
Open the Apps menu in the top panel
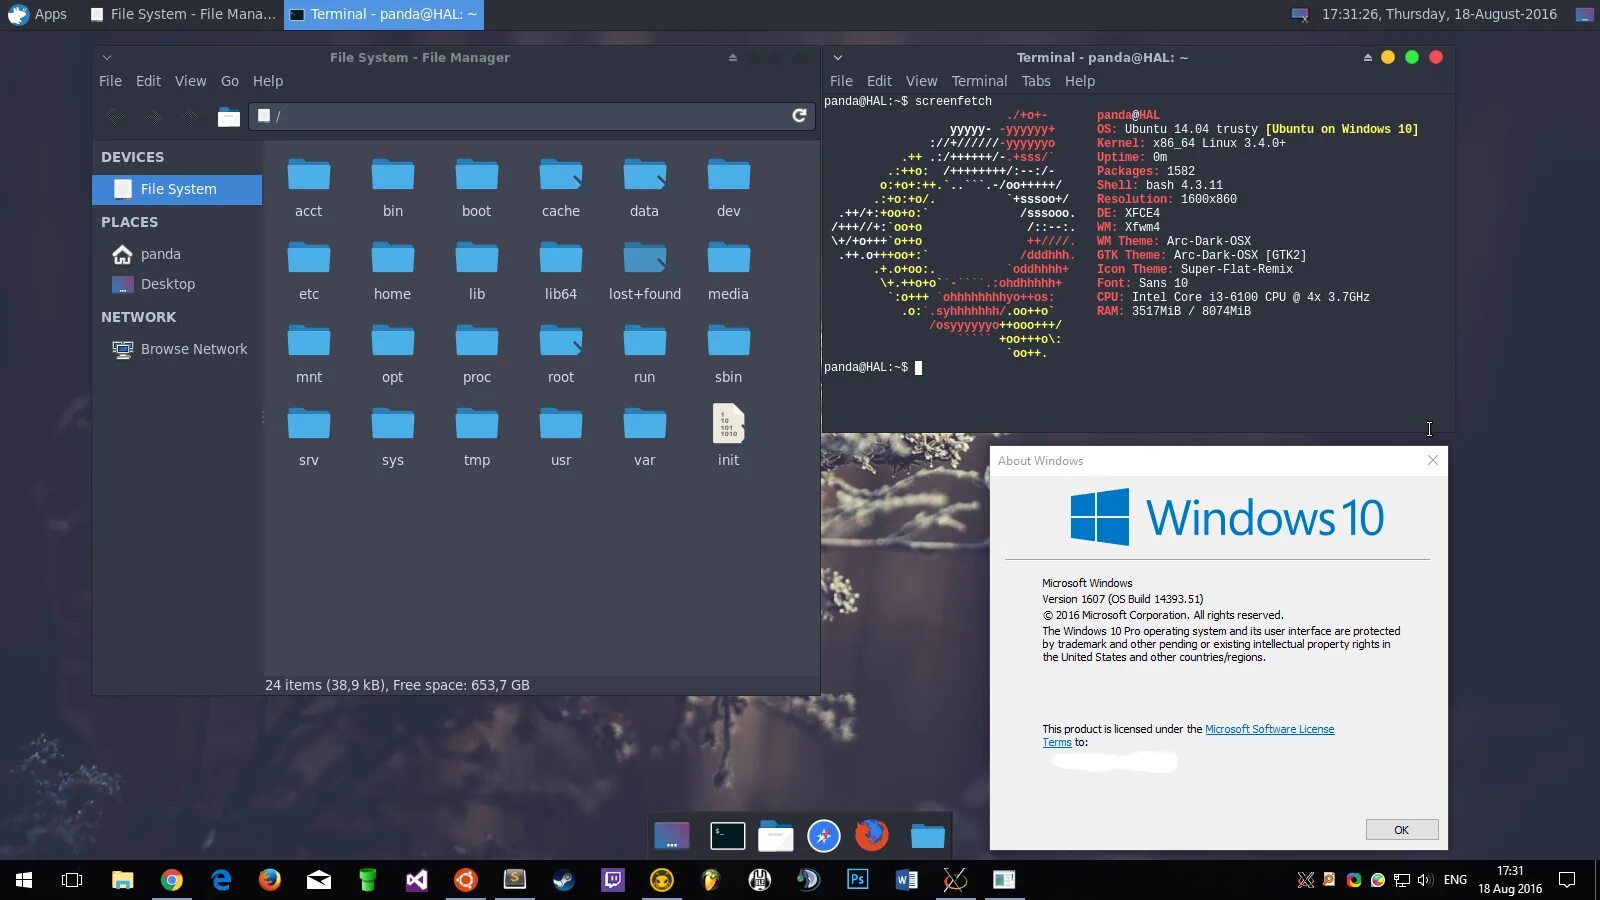pos(36,14)
